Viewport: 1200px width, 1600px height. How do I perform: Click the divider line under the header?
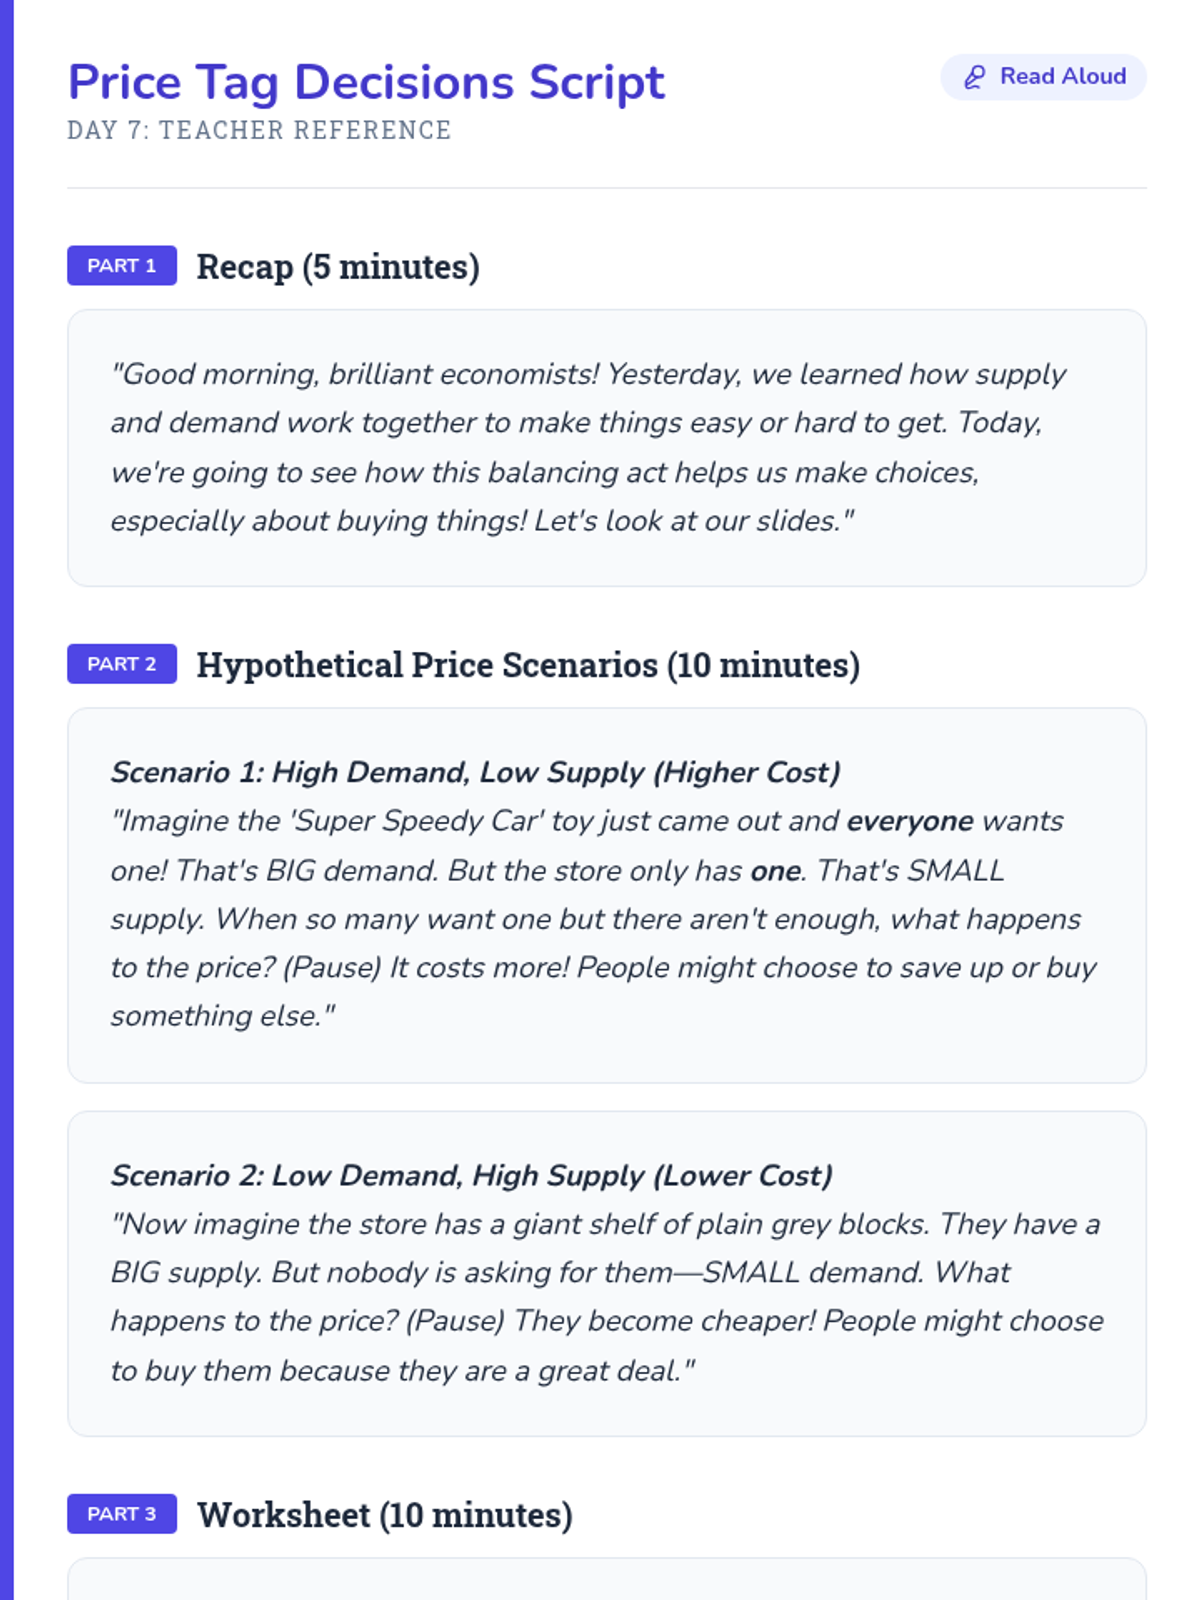pos(606,188)
